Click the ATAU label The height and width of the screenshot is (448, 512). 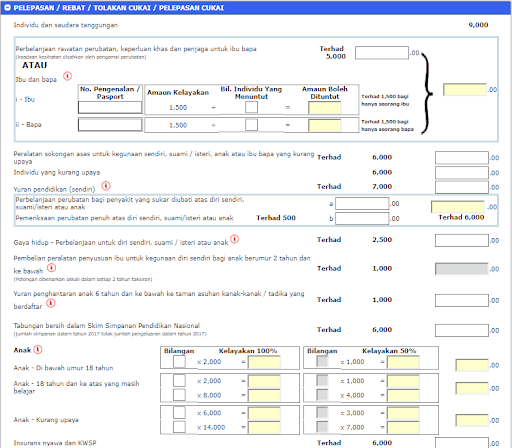(35, 65)
